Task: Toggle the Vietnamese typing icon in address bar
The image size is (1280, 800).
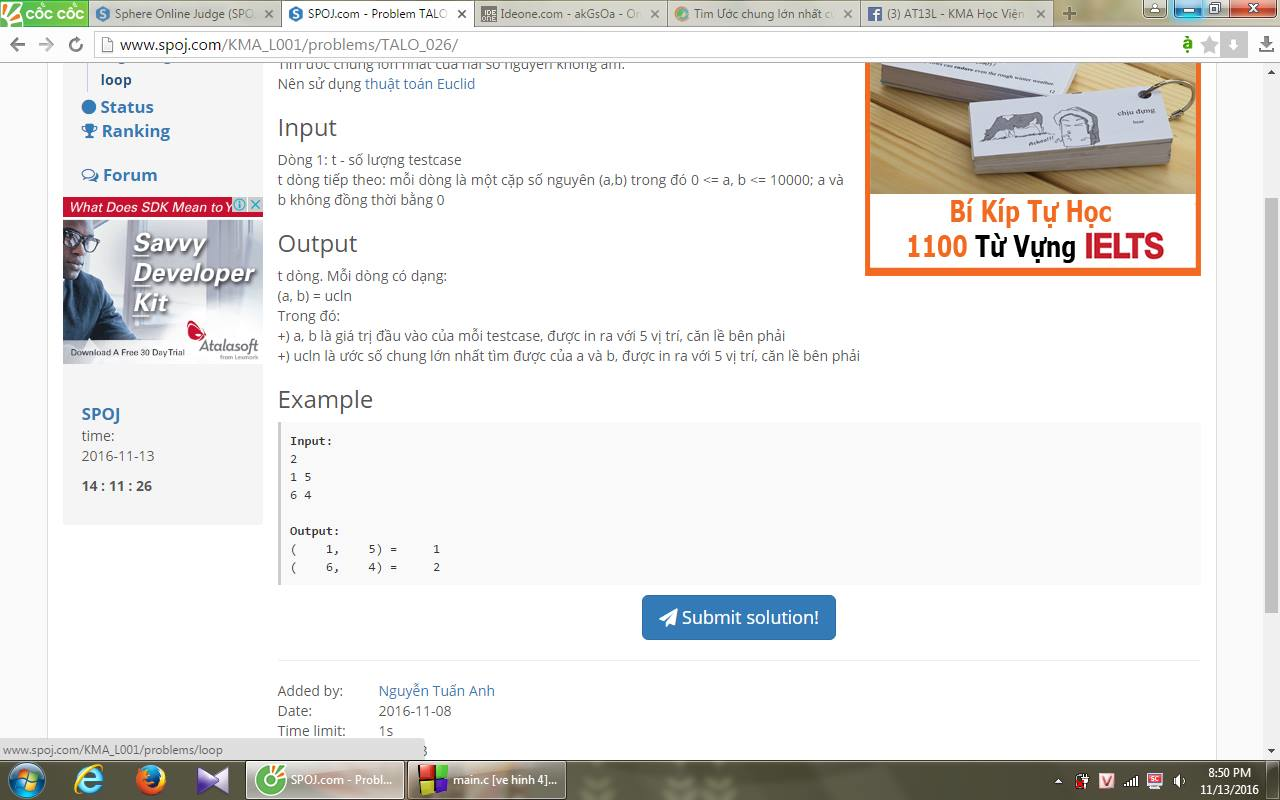Action: coord(1187,45)
